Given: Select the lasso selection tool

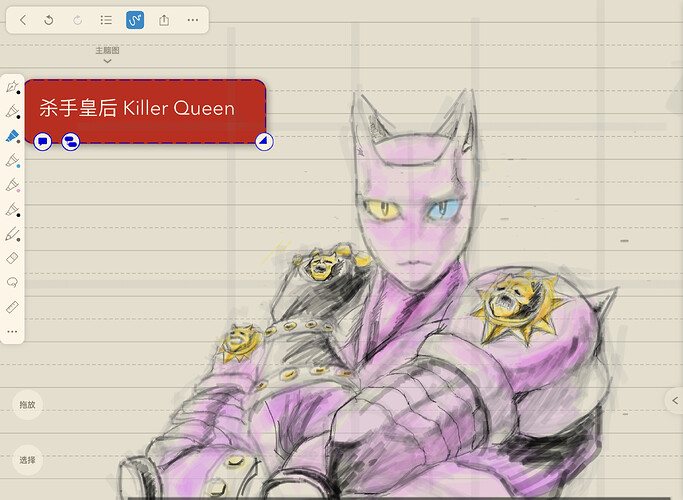Looking at the screenshot, I should pyautogui.click(x=12, y=283).
